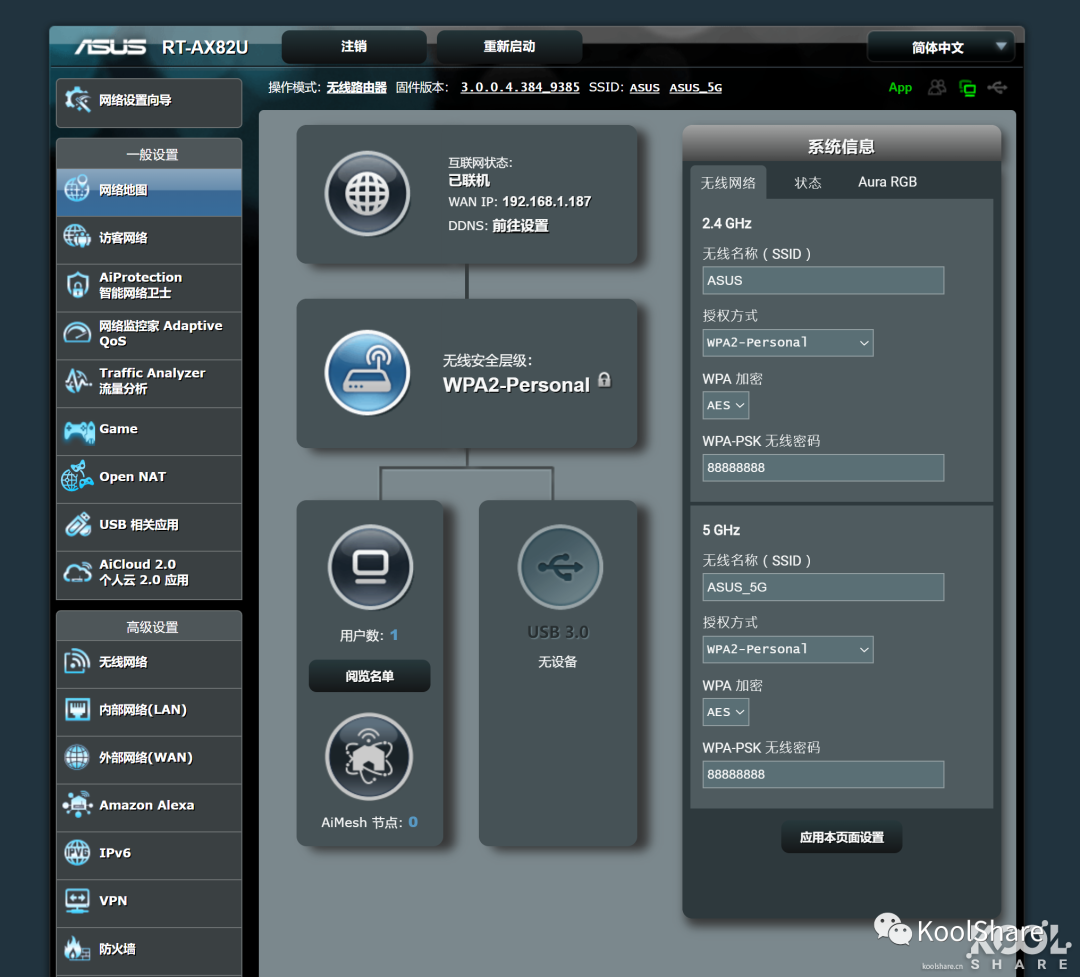Click the AiMesh node count 0
1080x977 pixels.
pos(413,821)
